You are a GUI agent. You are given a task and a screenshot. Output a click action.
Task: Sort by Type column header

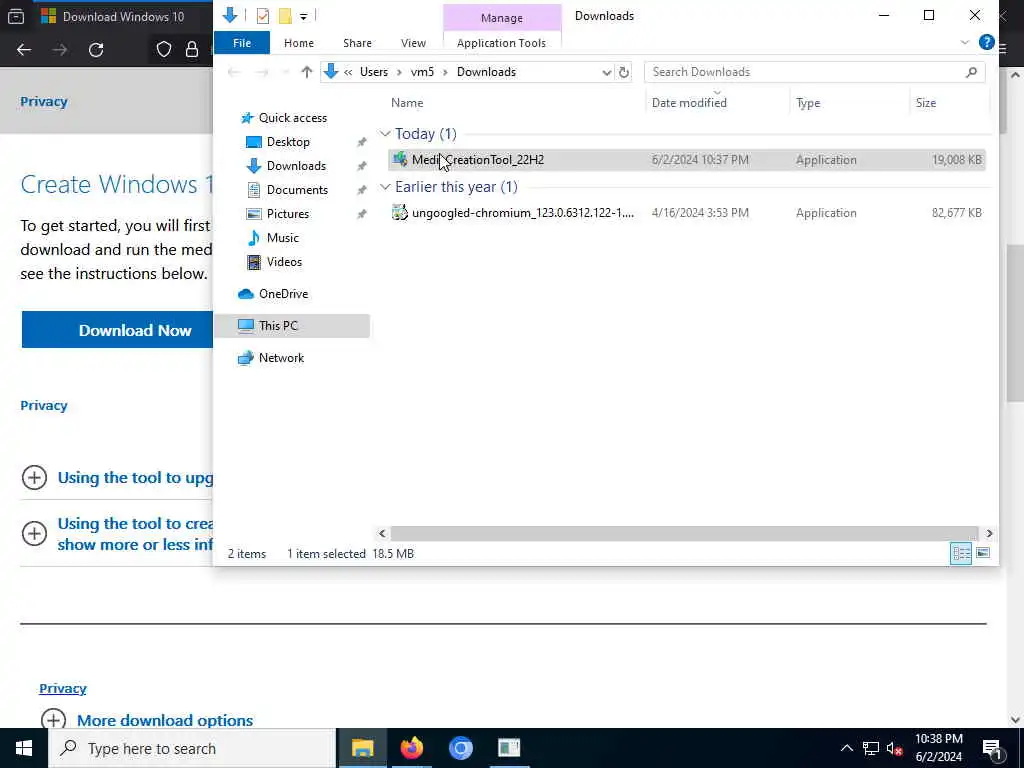click(x=808, y=103)
